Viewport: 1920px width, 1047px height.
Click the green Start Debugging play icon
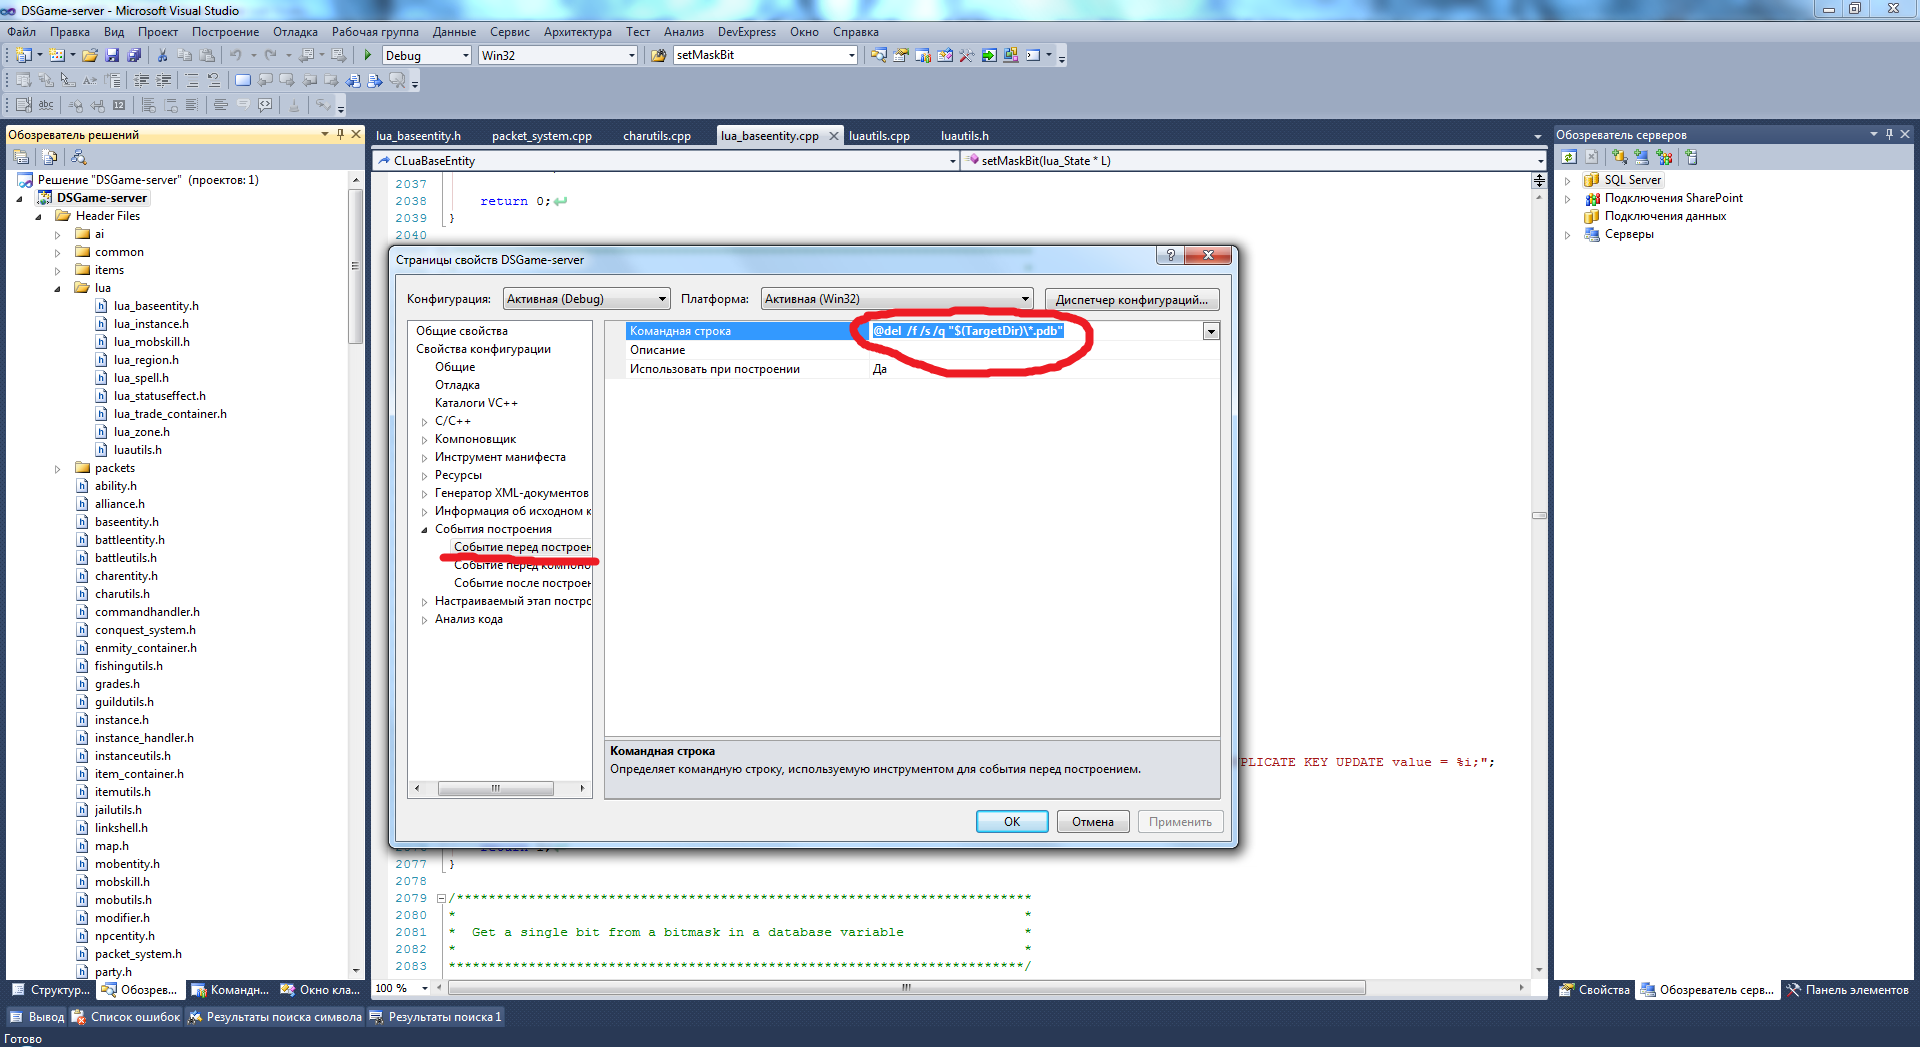(x=368, y=55)
